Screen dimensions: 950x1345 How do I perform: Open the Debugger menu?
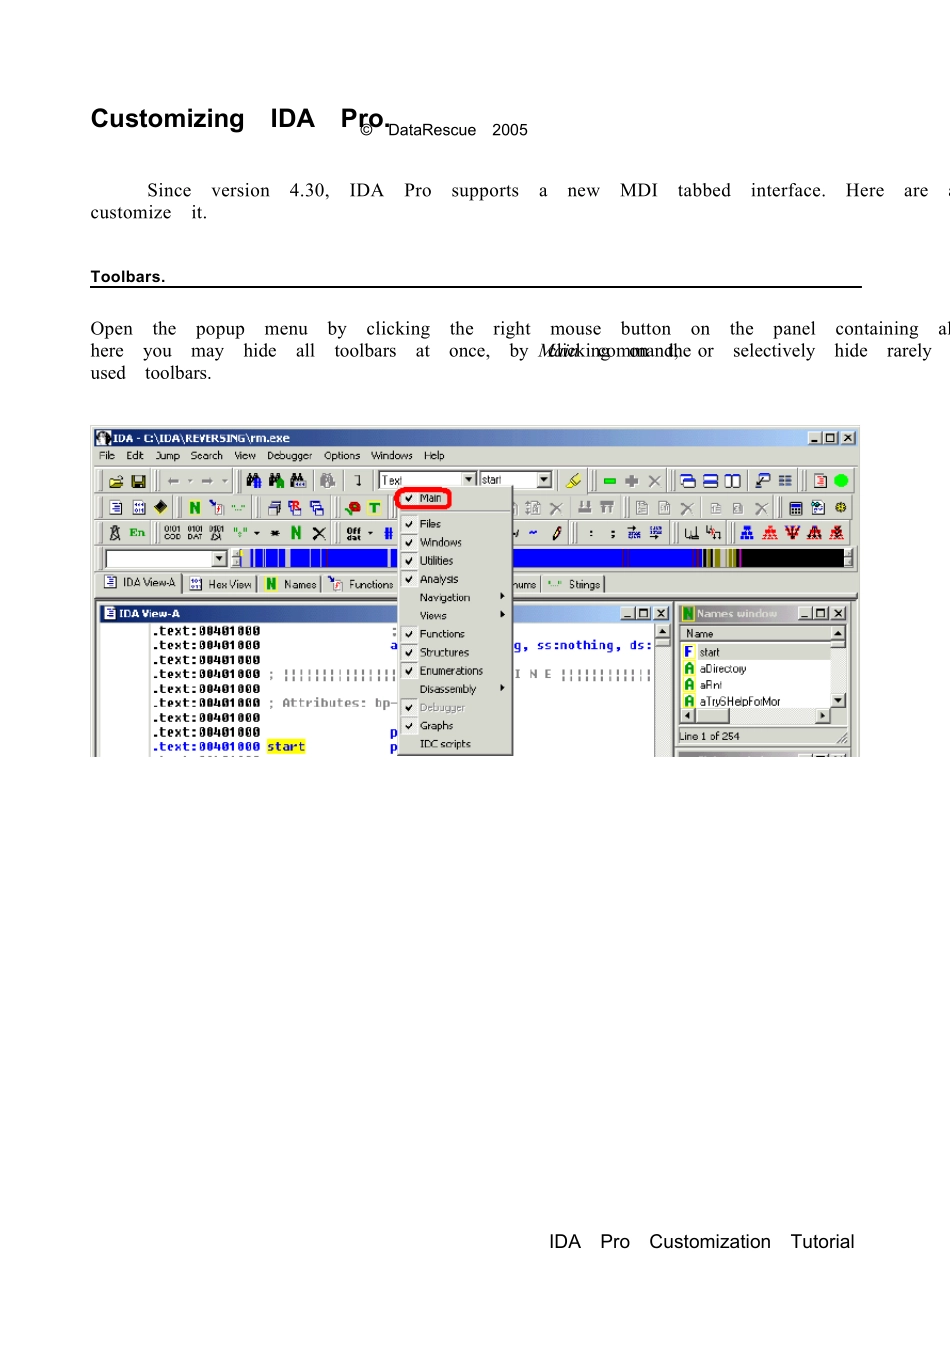coord(289,456)
